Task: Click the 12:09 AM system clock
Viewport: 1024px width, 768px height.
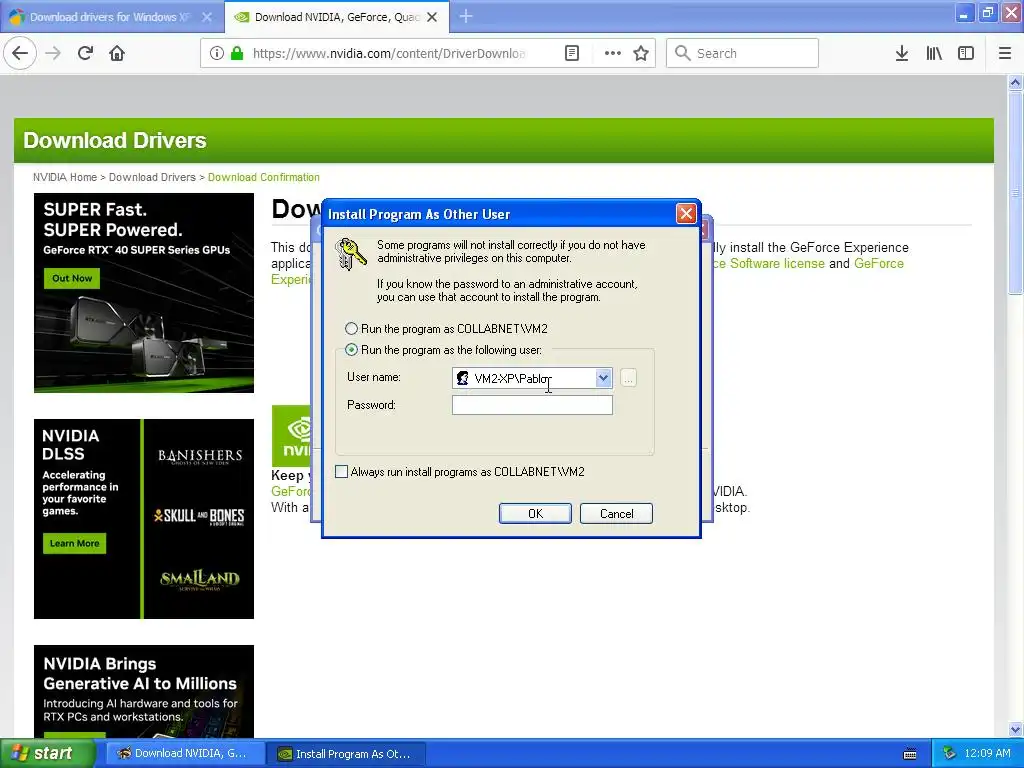Action: pos(987,753)
